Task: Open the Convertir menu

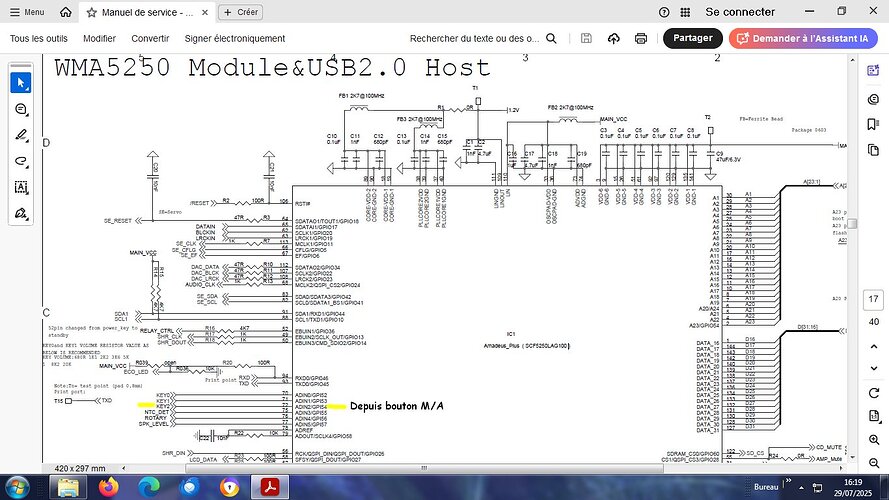Action: [x=150, y=39]
